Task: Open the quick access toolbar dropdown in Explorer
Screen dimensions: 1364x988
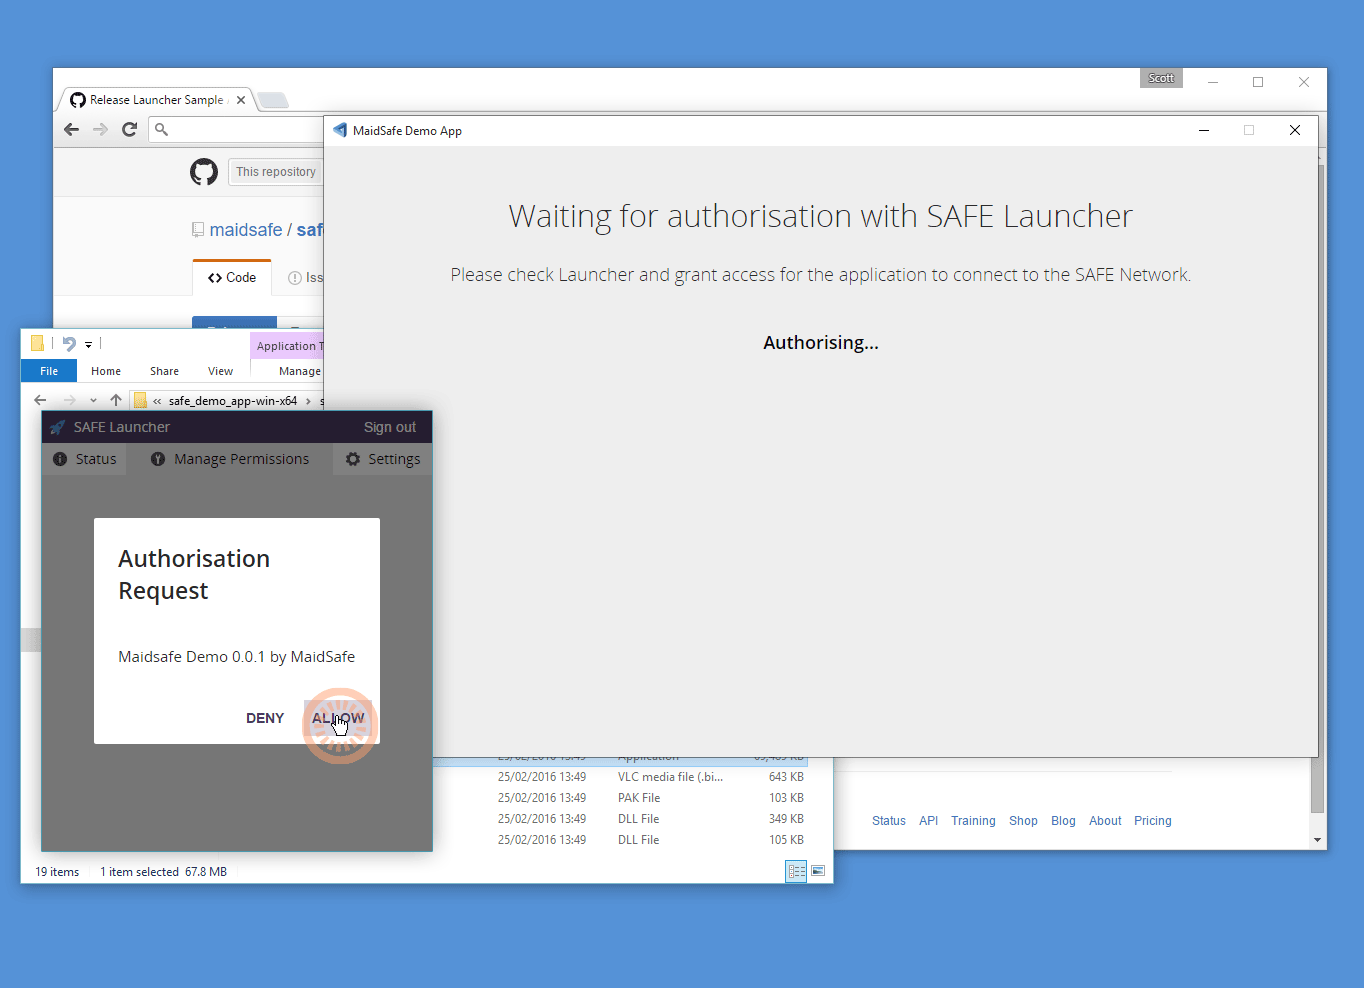Action: (88, 344)
